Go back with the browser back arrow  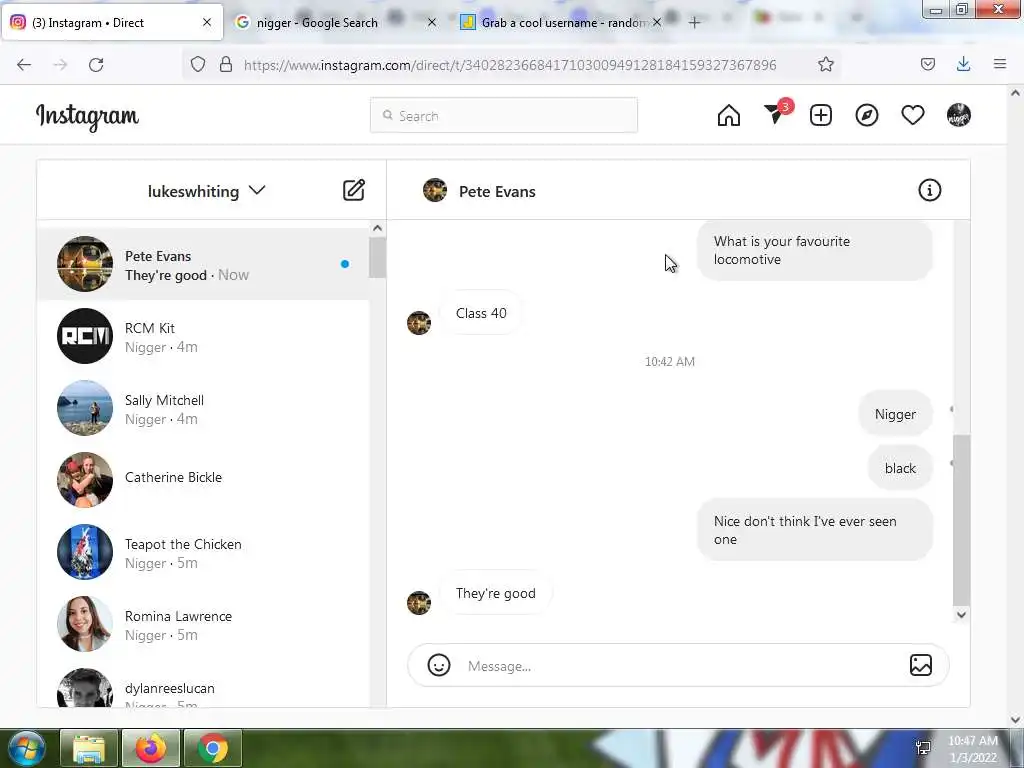coord(24,64)
